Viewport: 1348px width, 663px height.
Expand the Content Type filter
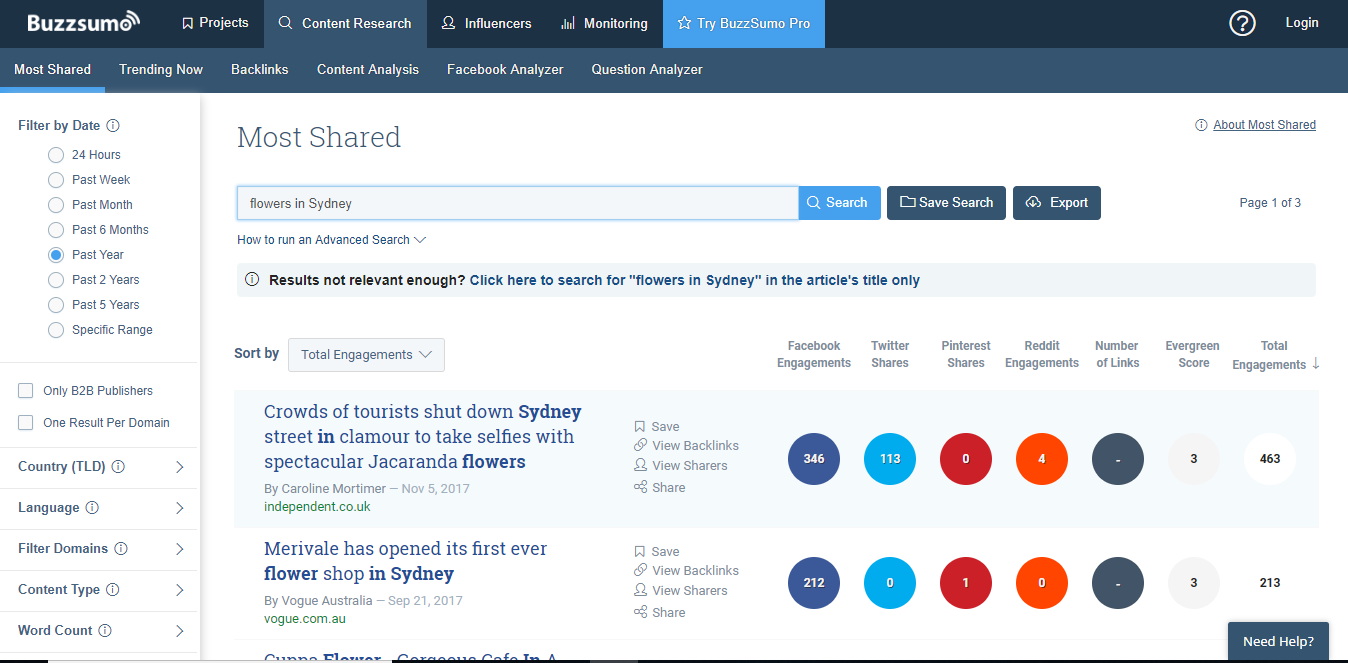click(180, 590)
